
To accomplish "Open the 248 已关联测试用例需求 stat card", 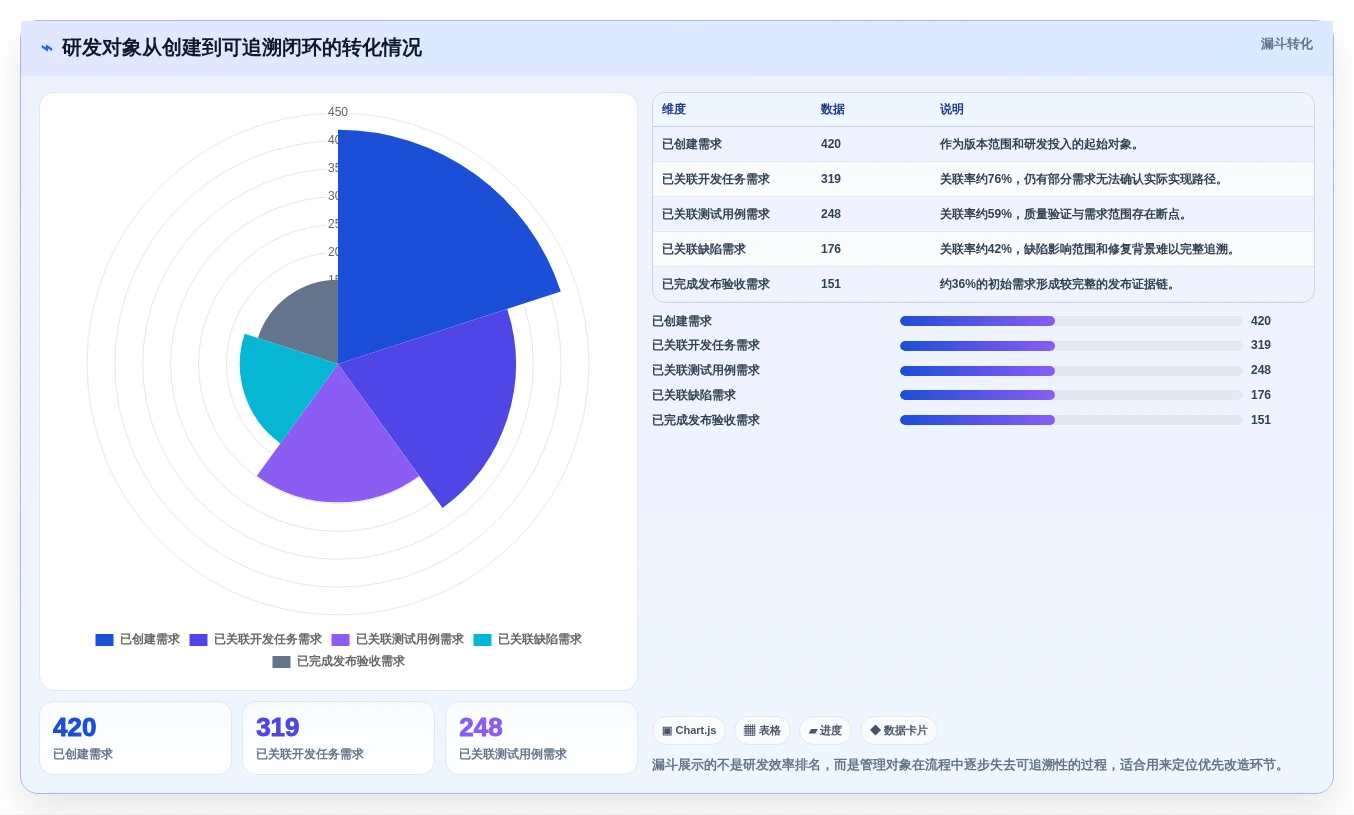I will [x=541, y=738].
